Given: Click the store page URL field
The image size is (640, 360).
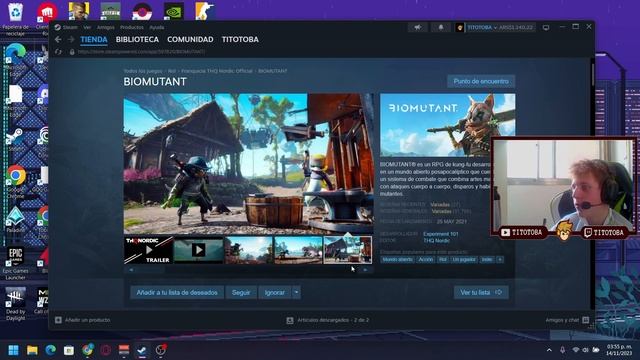Looking at the screenshot, I should [x=142, y=52].
